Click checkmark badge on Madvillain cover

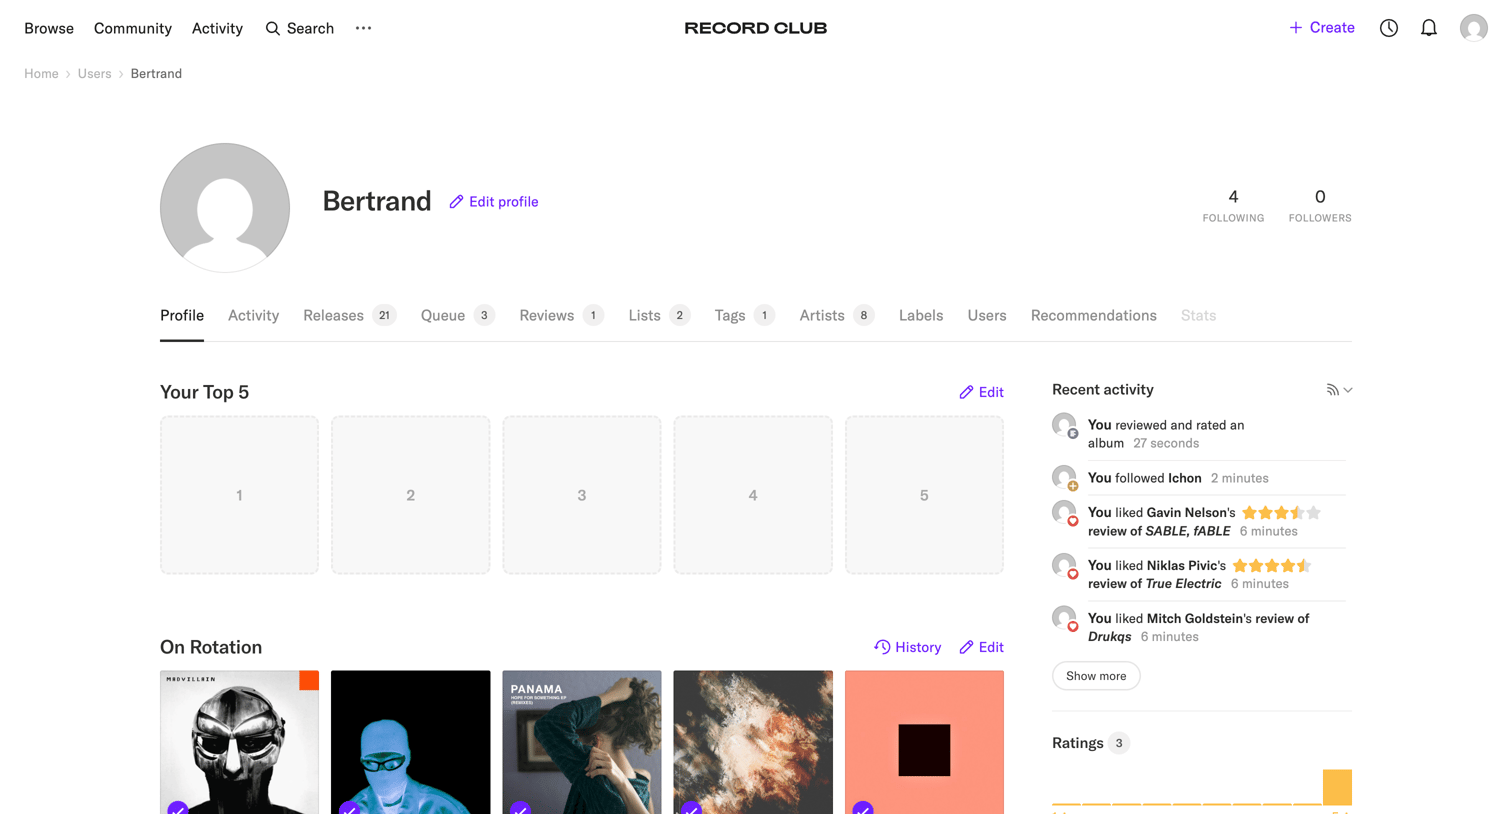pyautogui.click(x=178, y=807)
